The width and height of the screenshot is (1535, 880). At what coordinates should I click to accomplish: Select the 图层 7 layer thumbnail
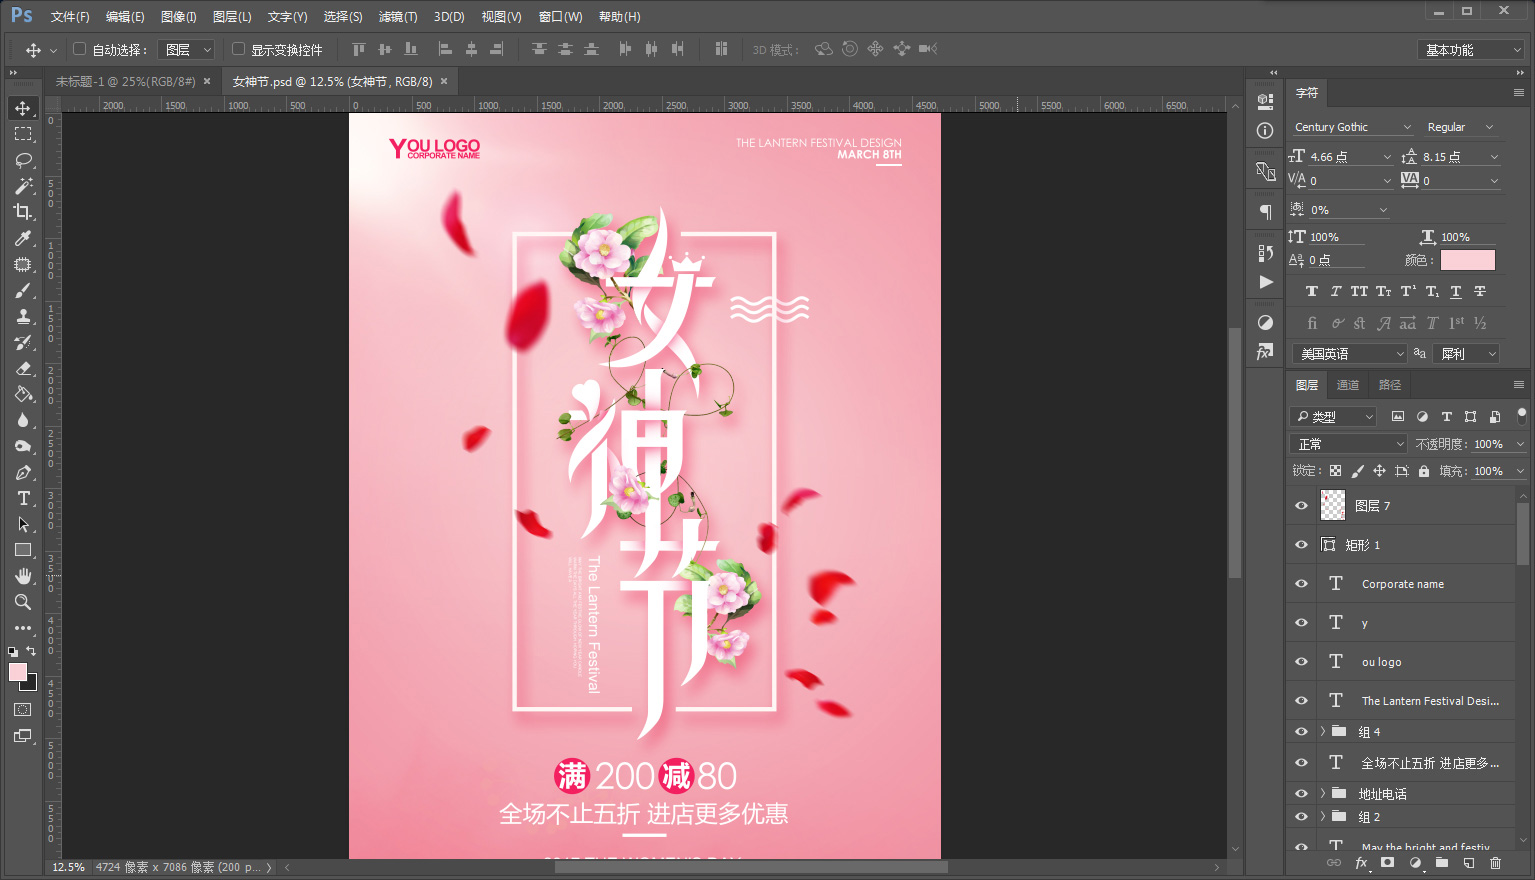coord(1333,505)
